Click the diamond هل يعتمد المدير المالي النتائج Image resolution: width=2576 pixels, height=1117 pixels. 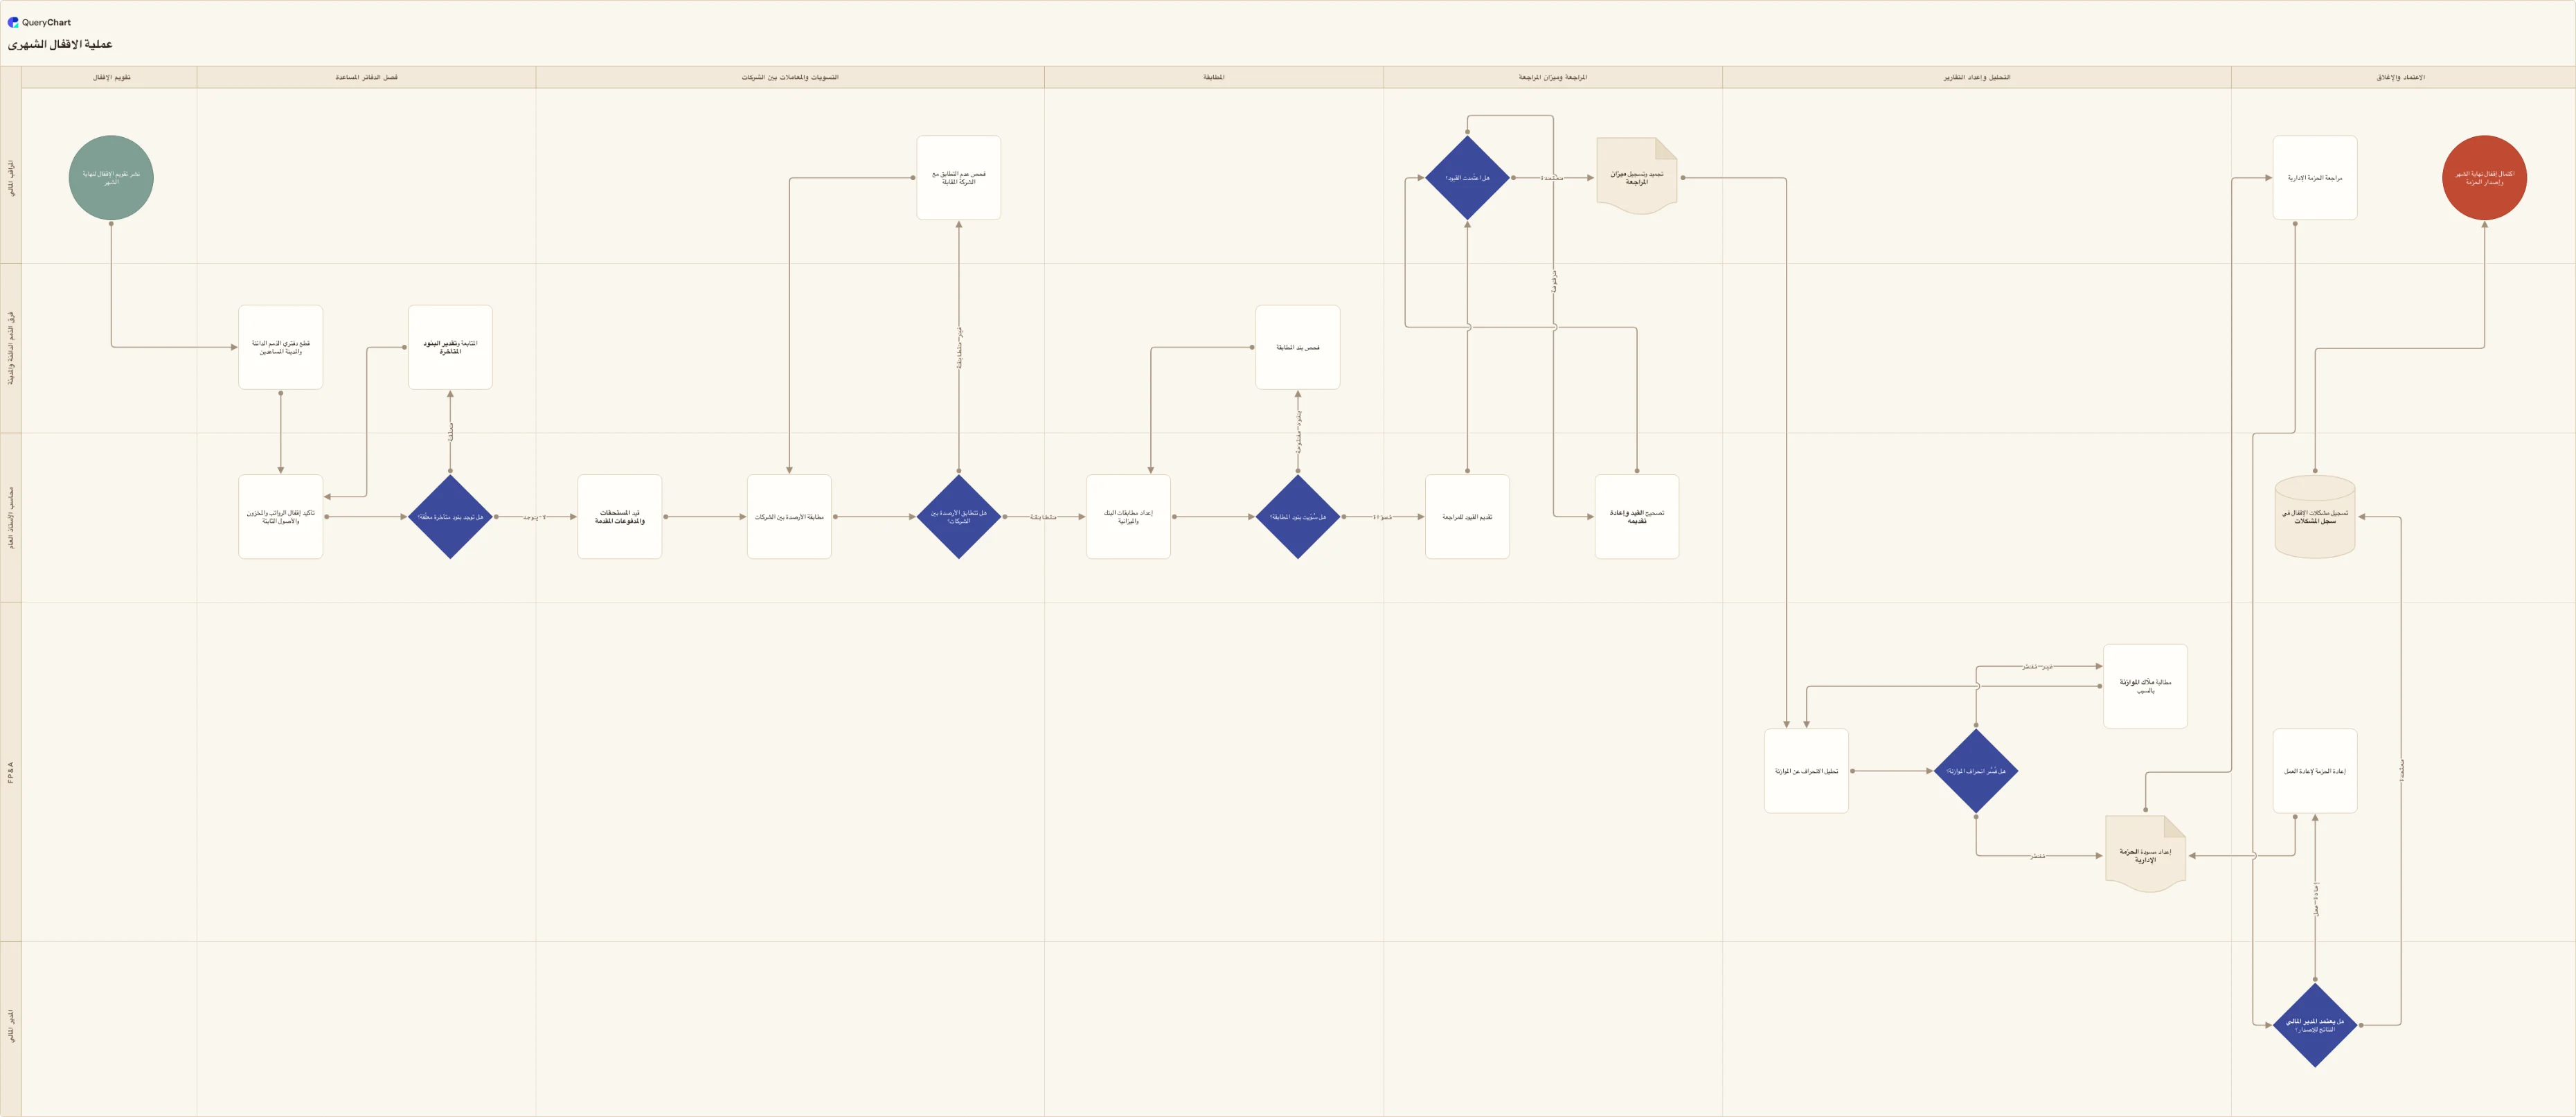[2315, 1025]
